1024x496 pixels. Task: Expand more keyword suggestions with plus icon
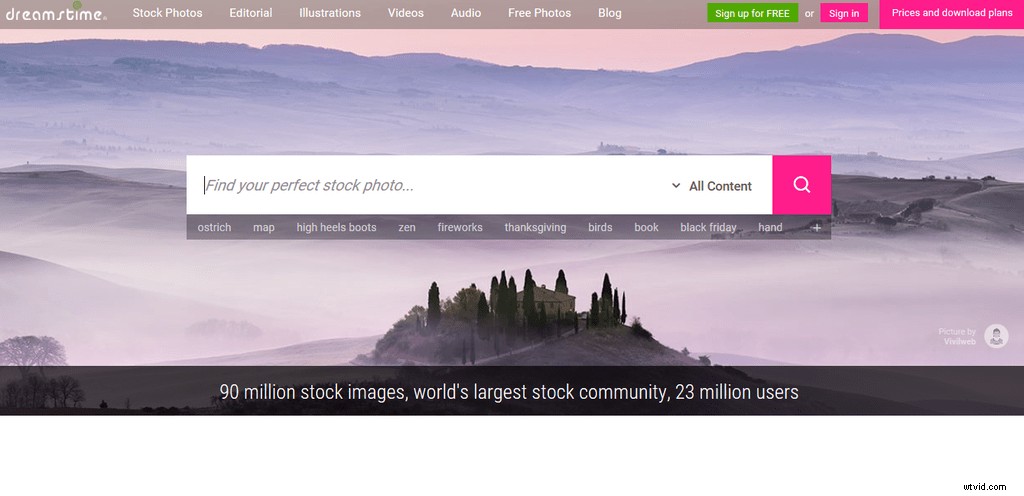pos(816,227)
